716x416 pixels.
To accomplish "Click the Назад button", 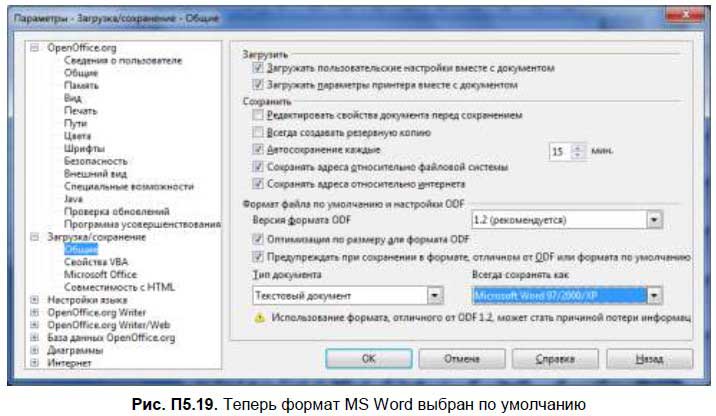I will tap(649, 359).
